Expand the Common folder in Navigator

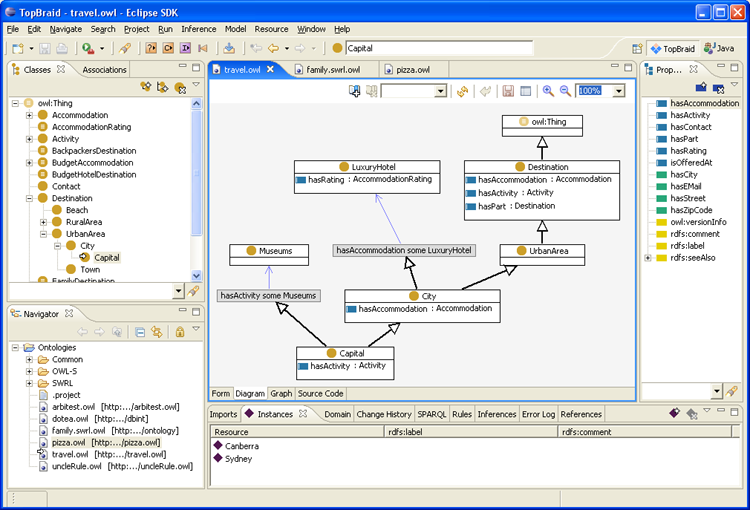[x=30, y=360]
